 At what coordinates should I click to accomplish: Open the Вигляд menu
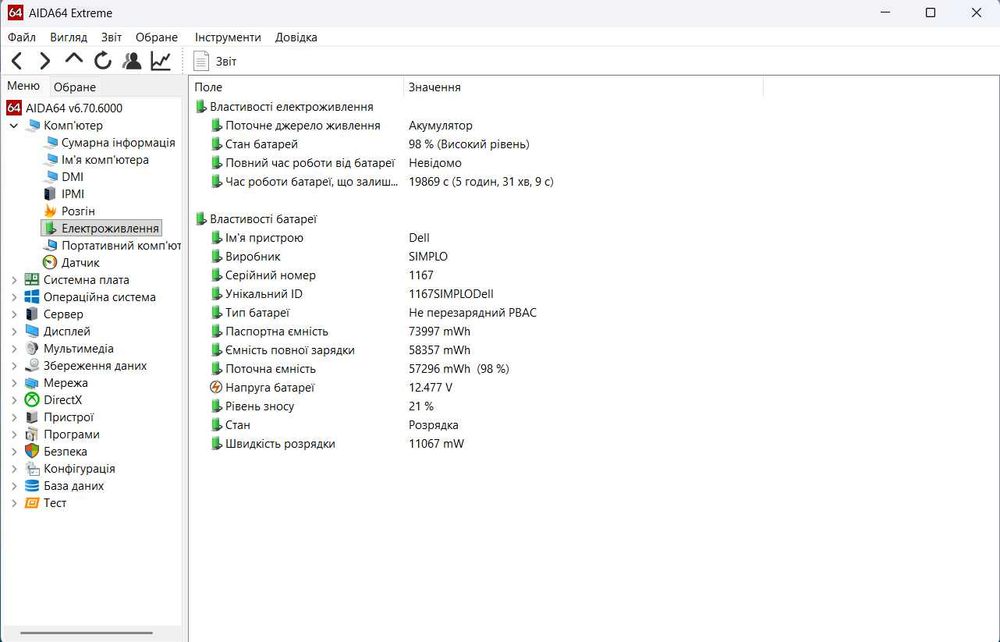(68, 37)
